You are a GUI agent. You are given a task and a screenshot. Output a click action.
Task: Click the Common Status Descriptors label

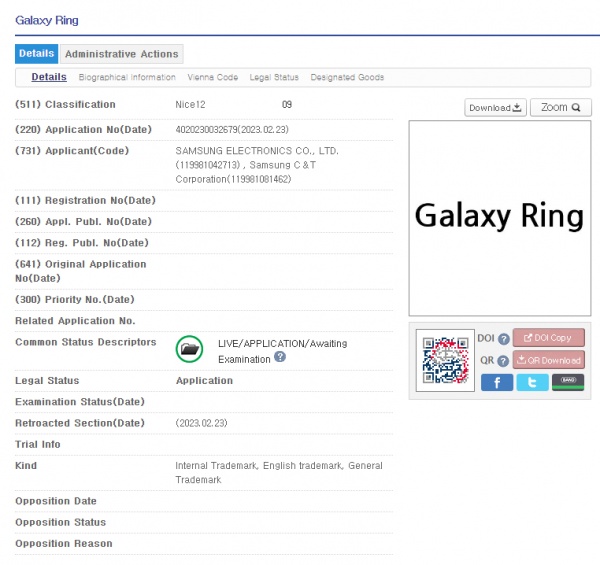click(x=86, y=342)
